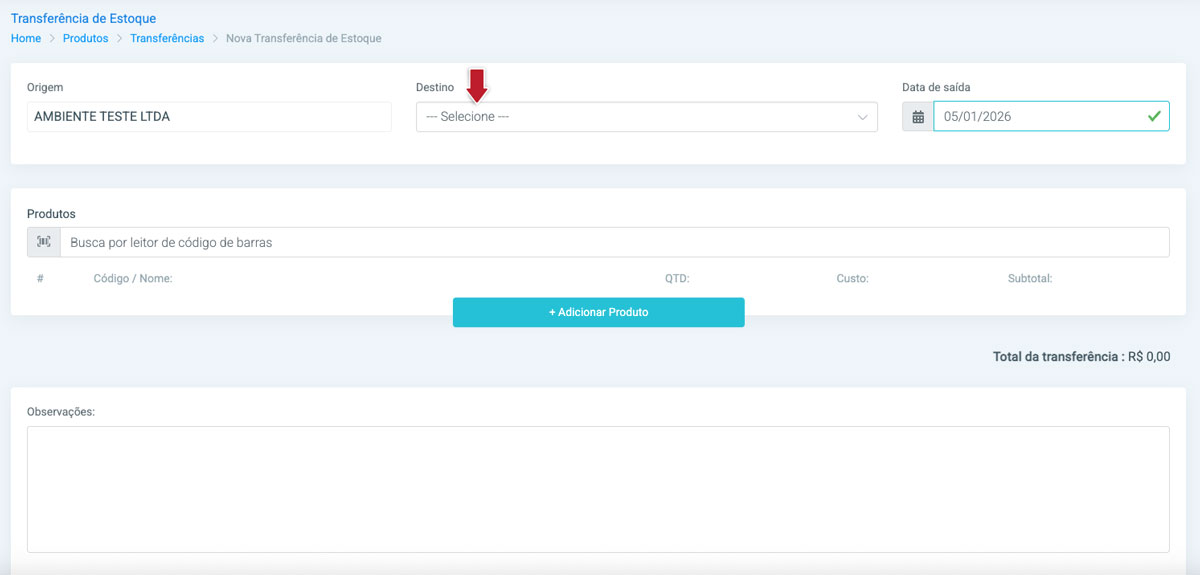This screenshot has width=1200, height=575.
Task: Click the calendar icon beside the date
Action: (917, 117)
